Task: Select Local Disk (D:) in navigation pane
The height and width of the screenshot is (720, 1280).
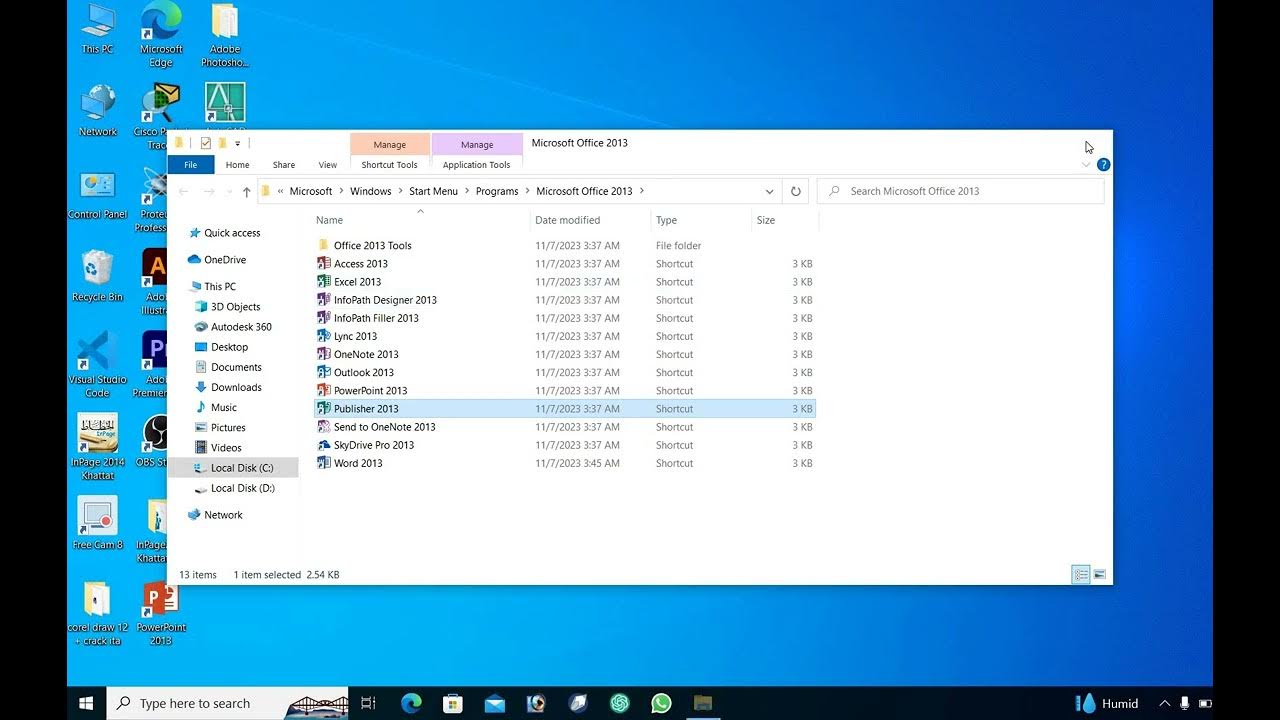Action: (242, 488)
